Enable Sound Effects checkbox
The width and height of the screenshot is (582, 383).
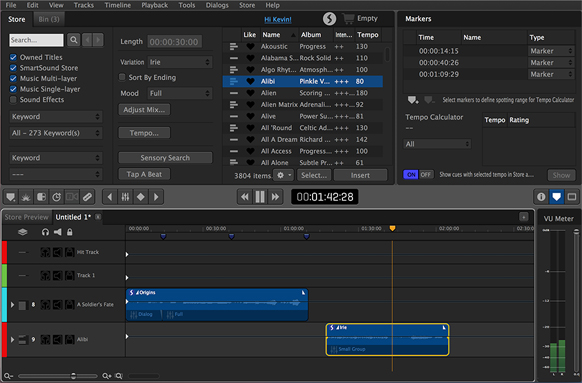tap(13, 99)
